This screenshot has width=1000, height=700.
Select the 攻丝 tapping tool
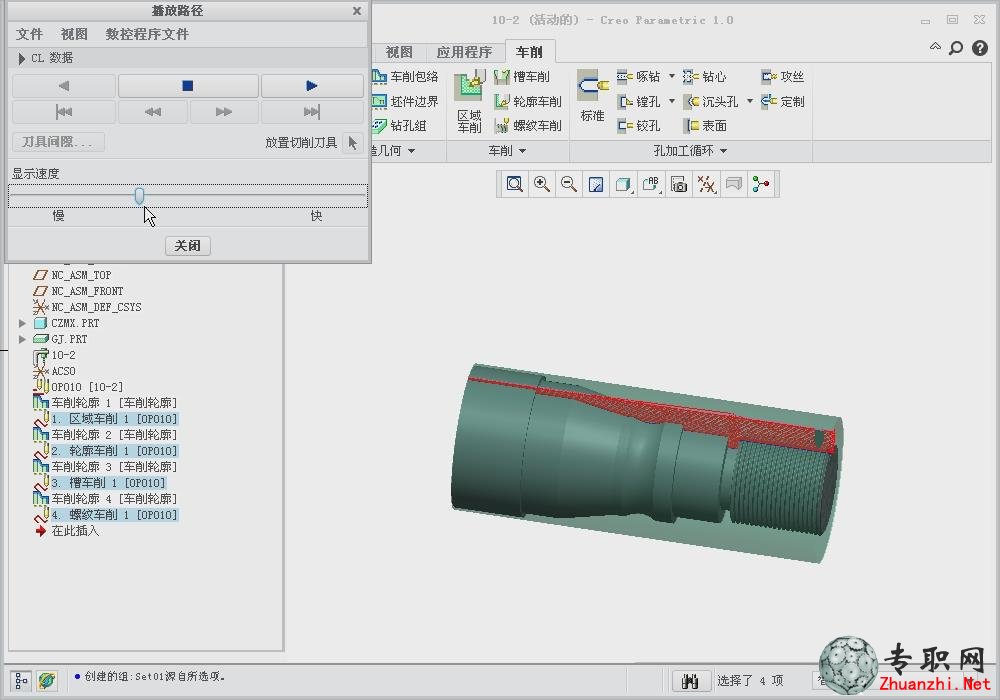pyautogui.click(x=783, y=77)
